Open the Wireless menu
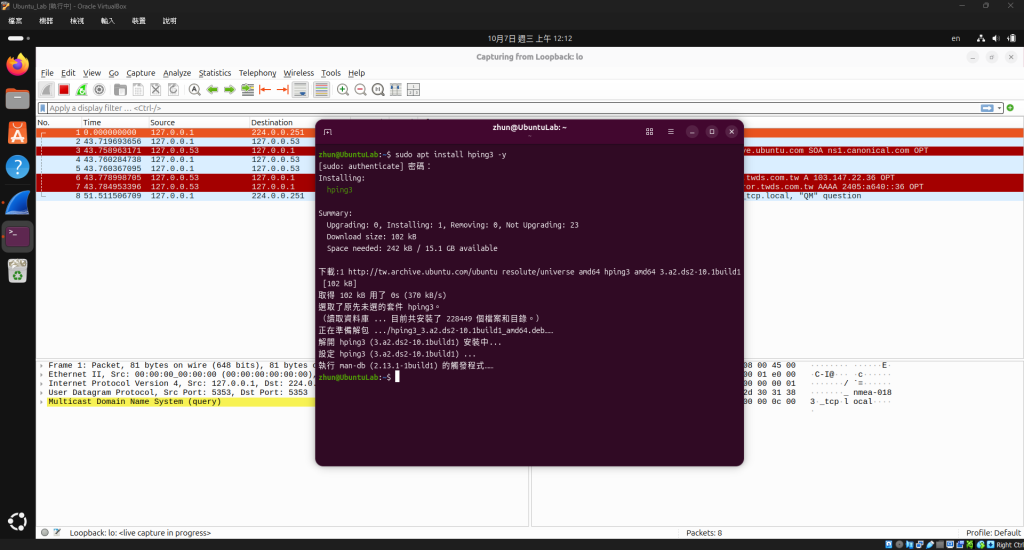This screenshot has height=550, width=1024. 298,73
